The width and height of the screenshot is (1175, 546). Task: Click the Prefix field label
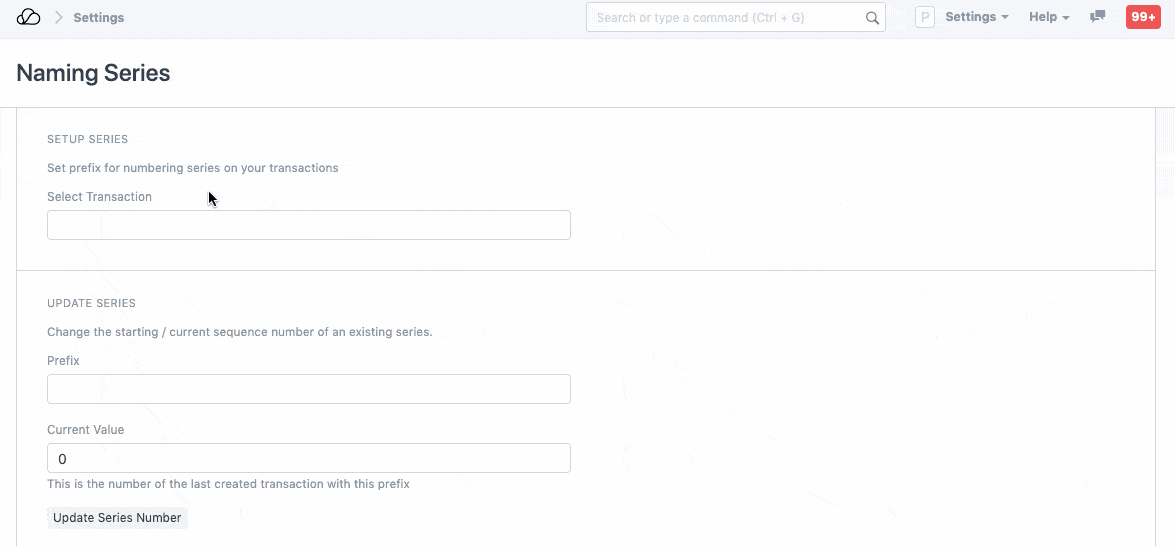pyautogui.click(x=63, y=361)
